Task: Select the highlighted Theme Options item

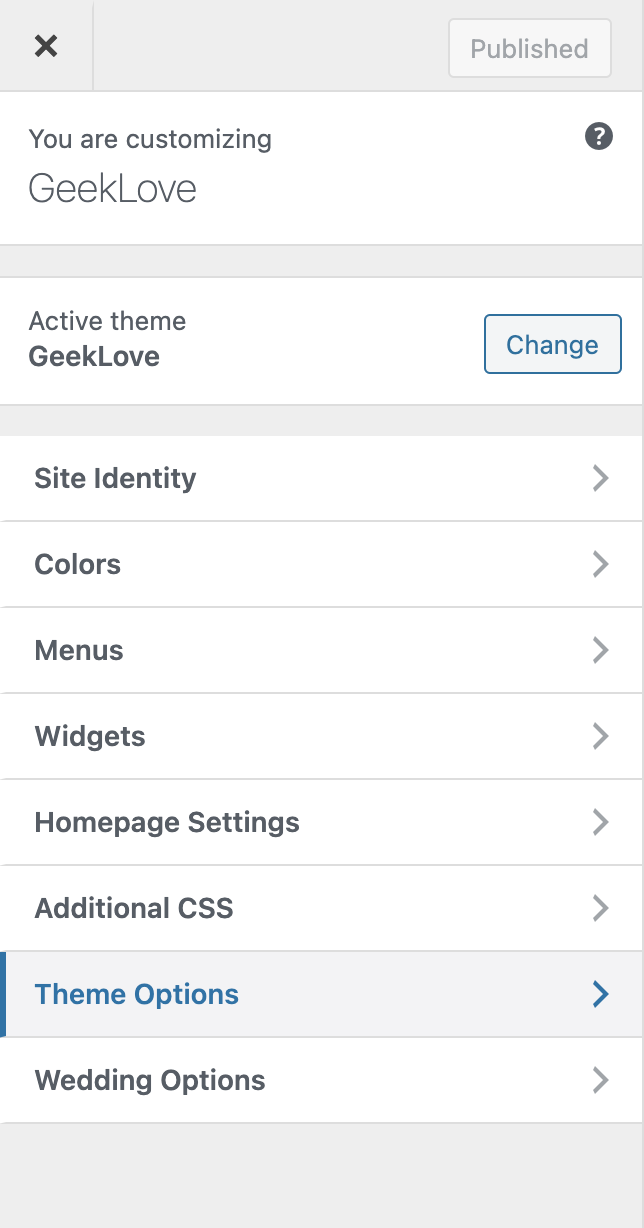Action: (x=137, y=994)
